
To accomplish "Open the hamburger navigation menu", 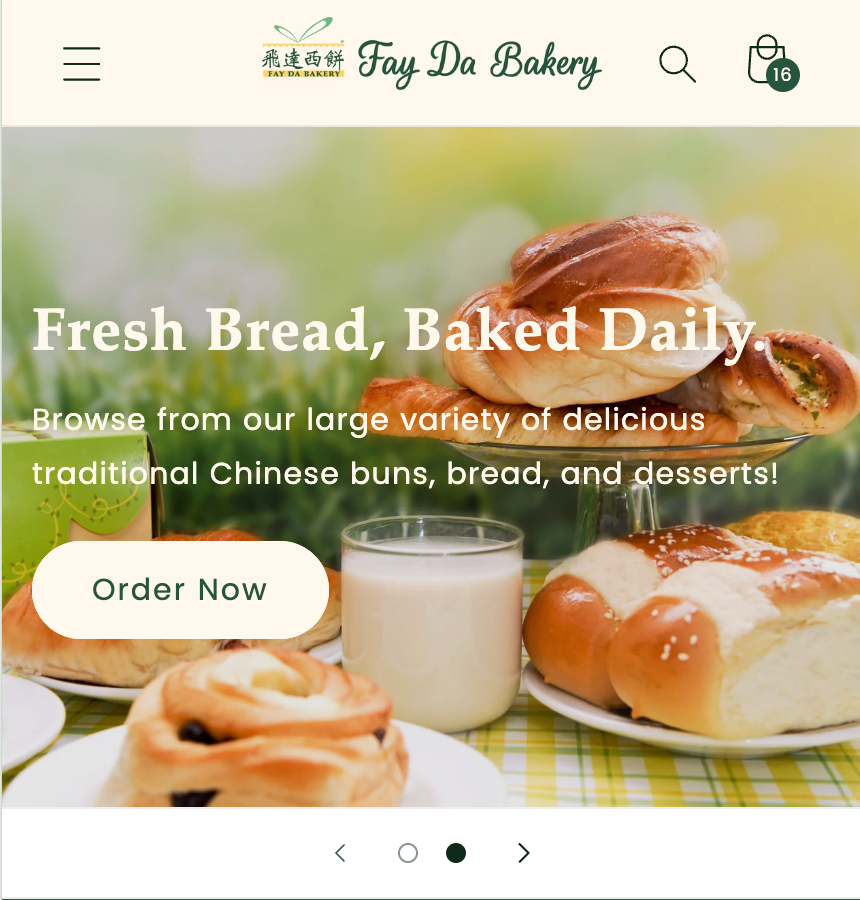I will coord(82,64).
